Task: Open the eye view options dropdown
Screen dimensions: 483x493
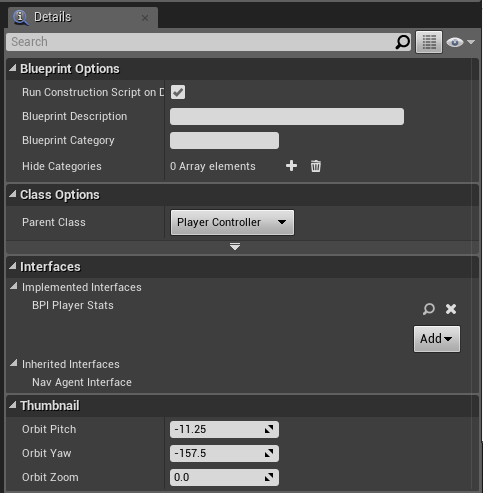Action: coord(461,42)
